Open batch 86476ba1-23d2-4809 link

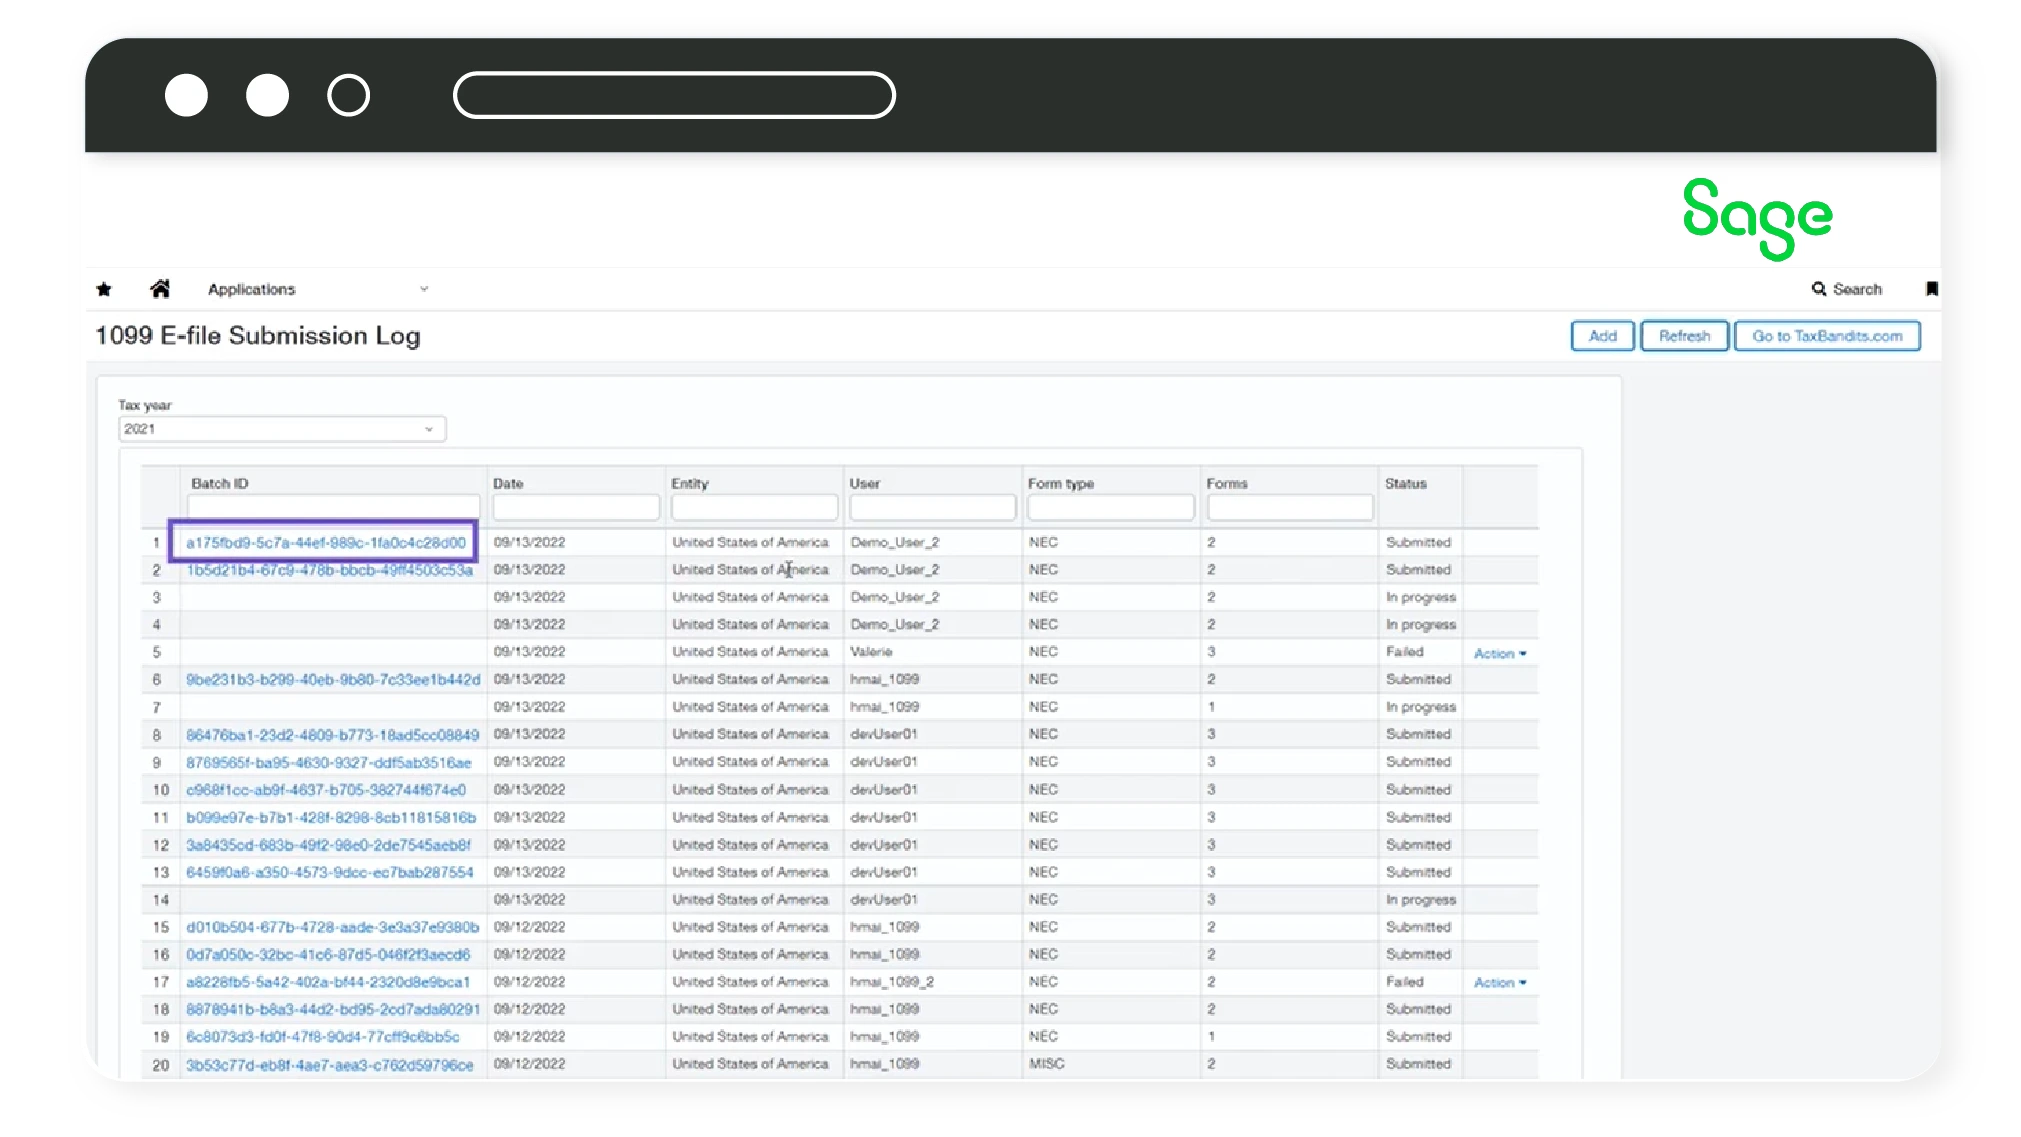pos(333,734)
